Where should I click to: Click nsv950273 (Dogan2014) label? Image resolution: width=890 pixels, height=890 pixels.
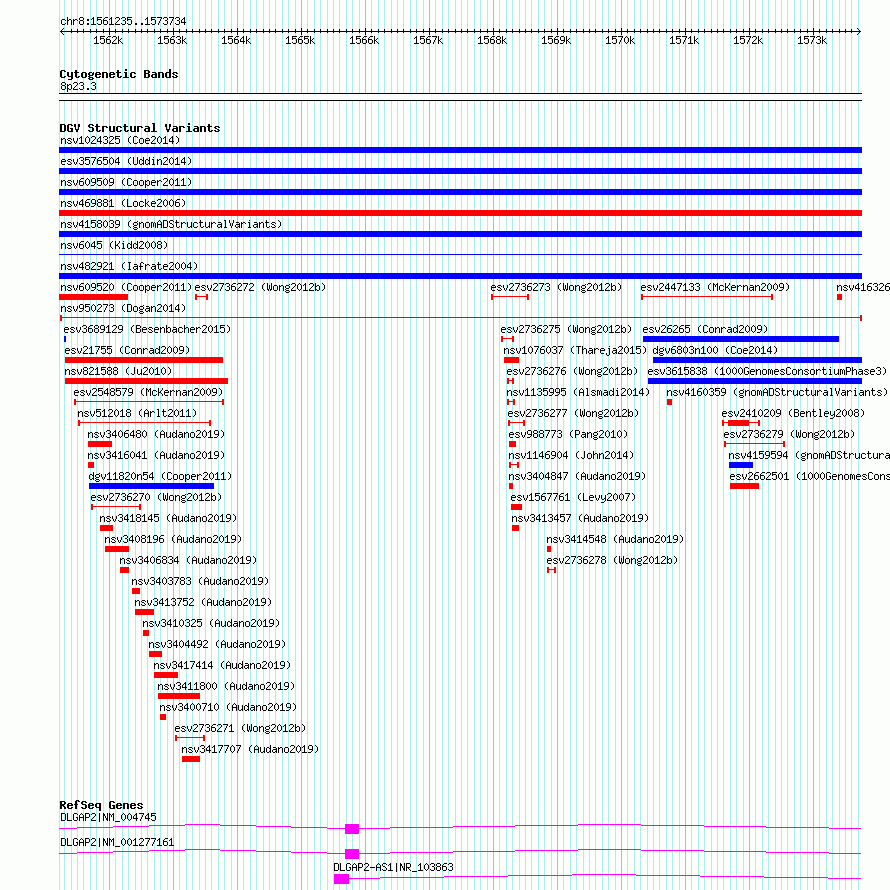[123, 308]
